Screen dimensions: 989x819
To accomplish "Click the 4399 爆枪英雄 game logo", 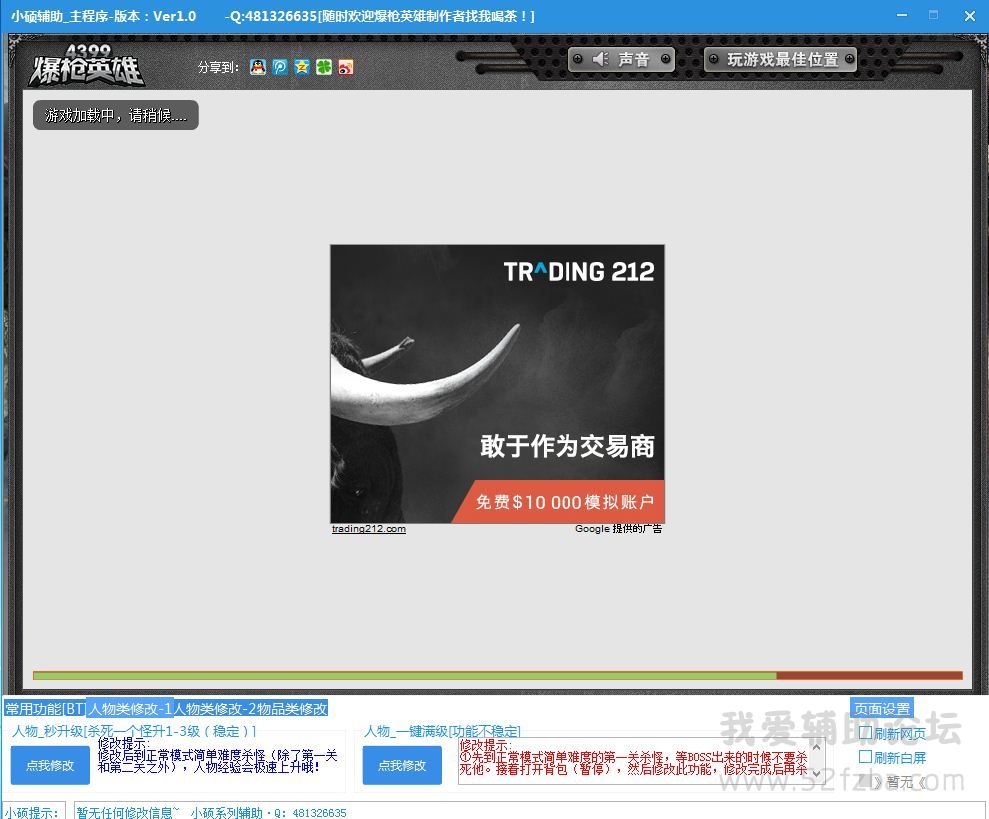I will 87,66.
